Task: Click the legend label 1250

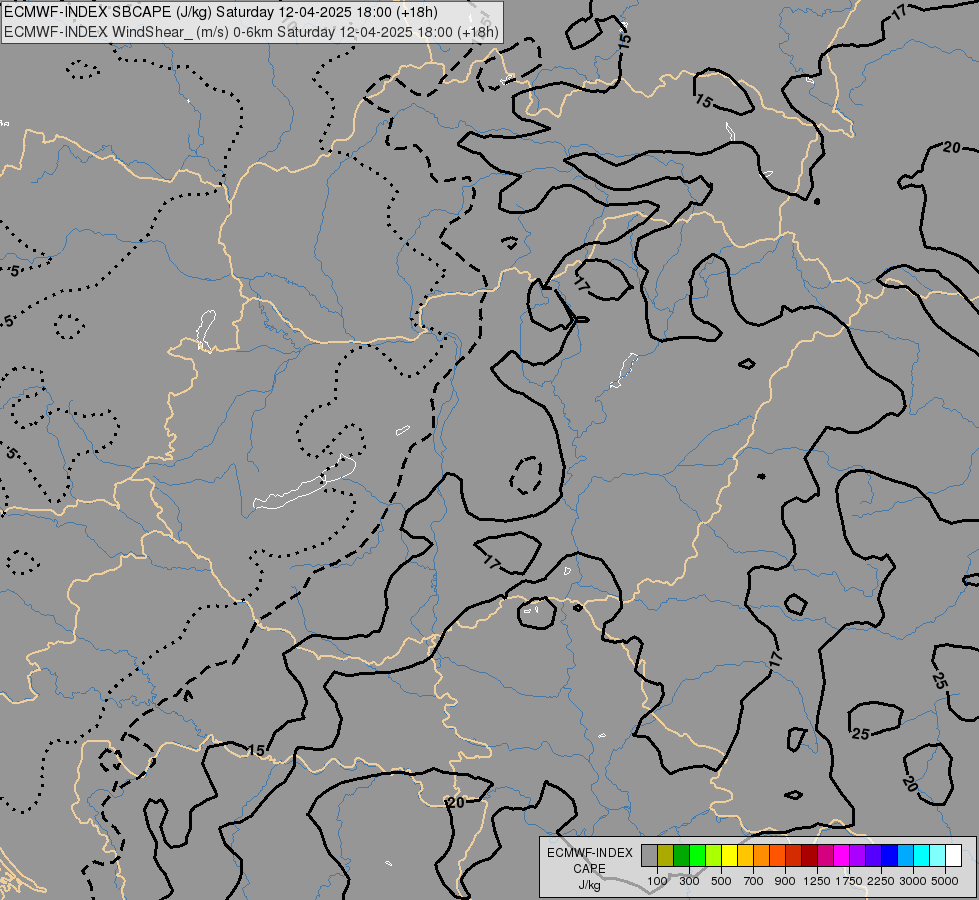Action: [x=817, y=881]
